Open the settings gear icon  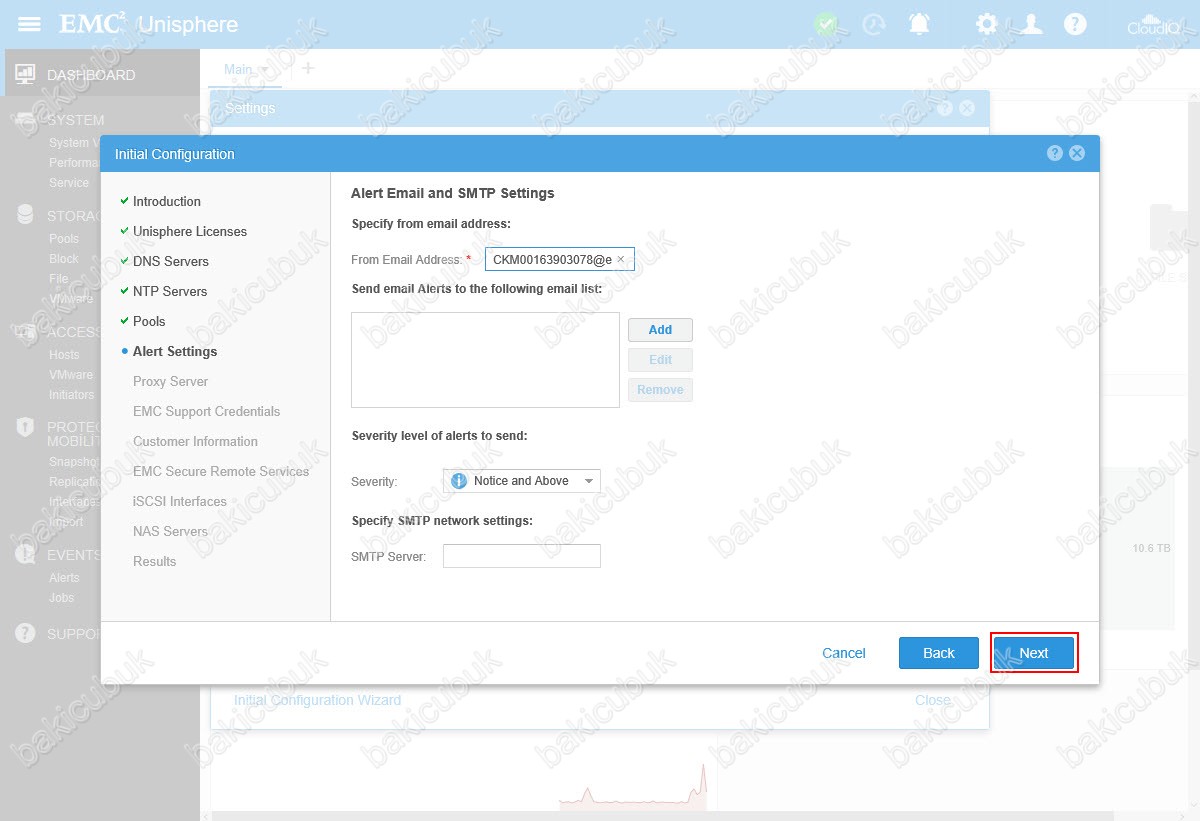pyautogui.click(x=987, y=24)
